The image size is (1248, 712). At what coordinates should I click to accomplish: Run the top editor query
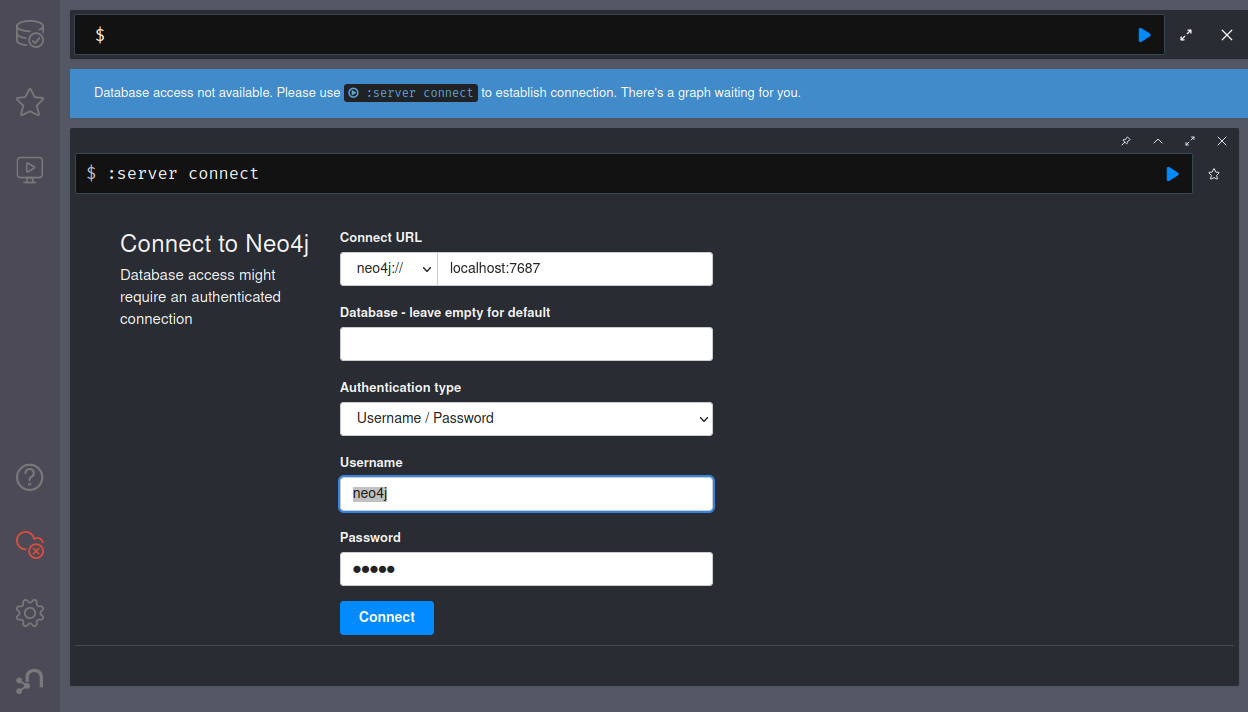[x=1144, y=35]
